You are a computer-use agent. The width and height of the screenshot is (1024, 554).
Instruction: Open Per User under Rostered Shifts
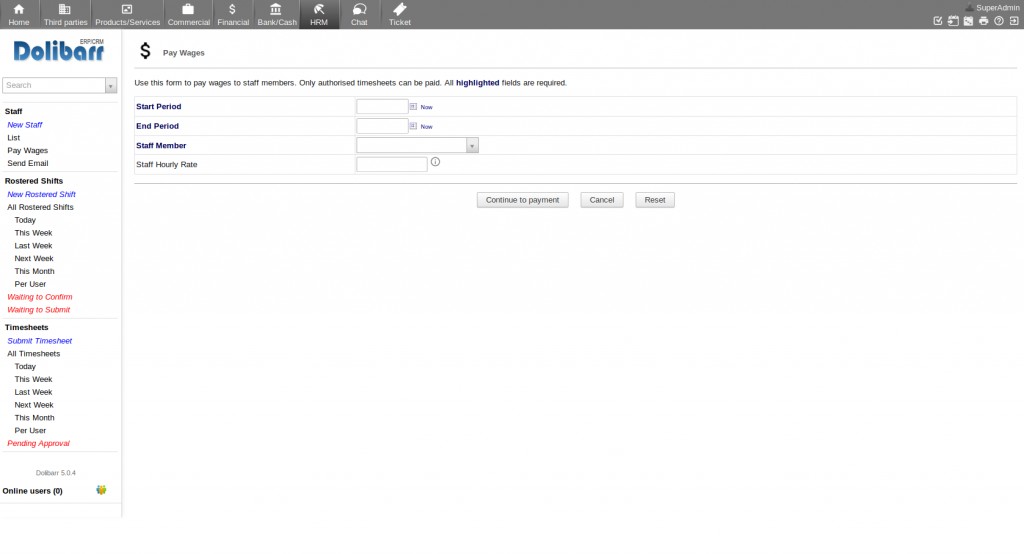point(30,284)
